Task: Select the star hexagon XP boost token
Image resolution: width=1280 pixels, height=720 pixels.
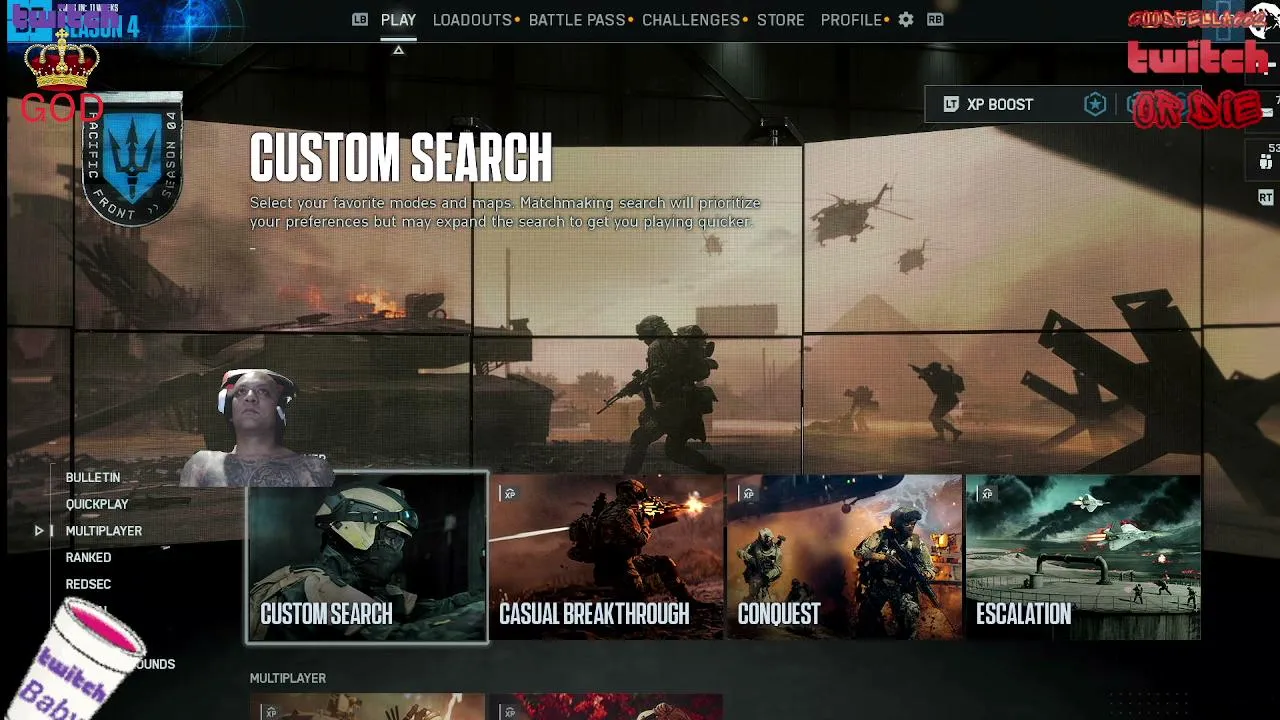Action: pos(1095,104)
